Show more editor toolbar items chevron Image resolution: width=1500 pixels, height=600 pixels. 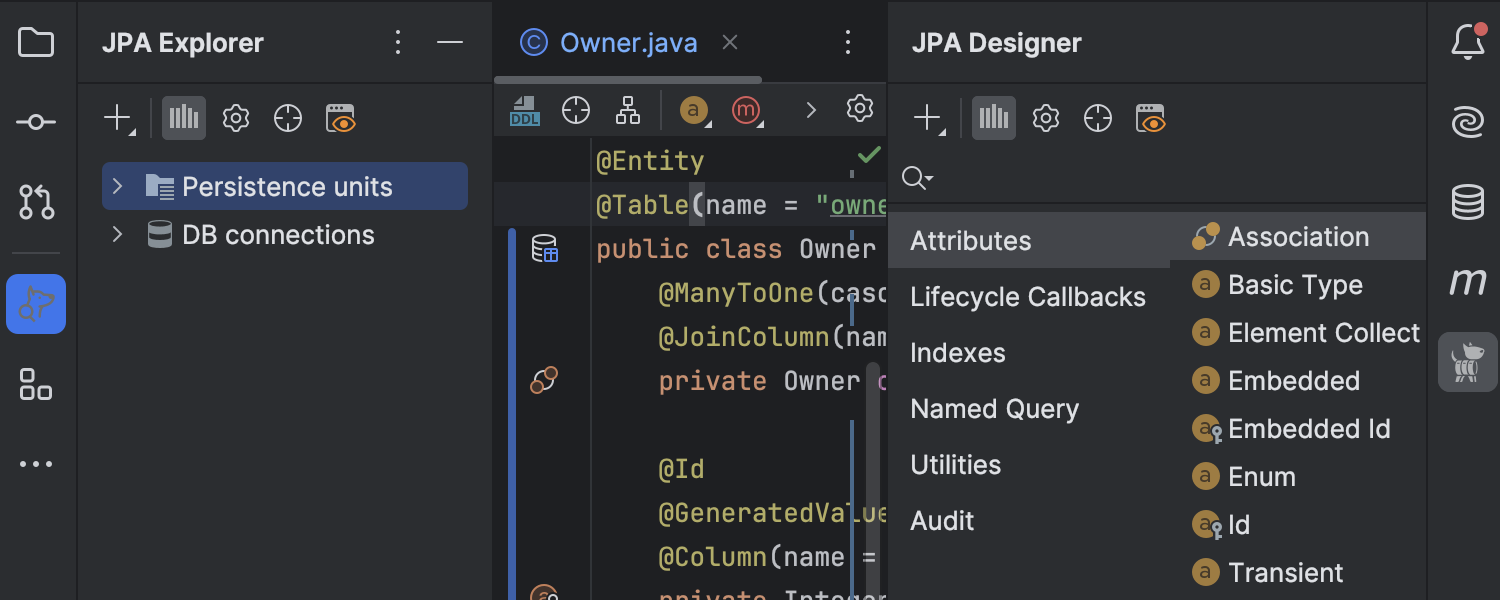pyautogui.click(x=811, y=110)
